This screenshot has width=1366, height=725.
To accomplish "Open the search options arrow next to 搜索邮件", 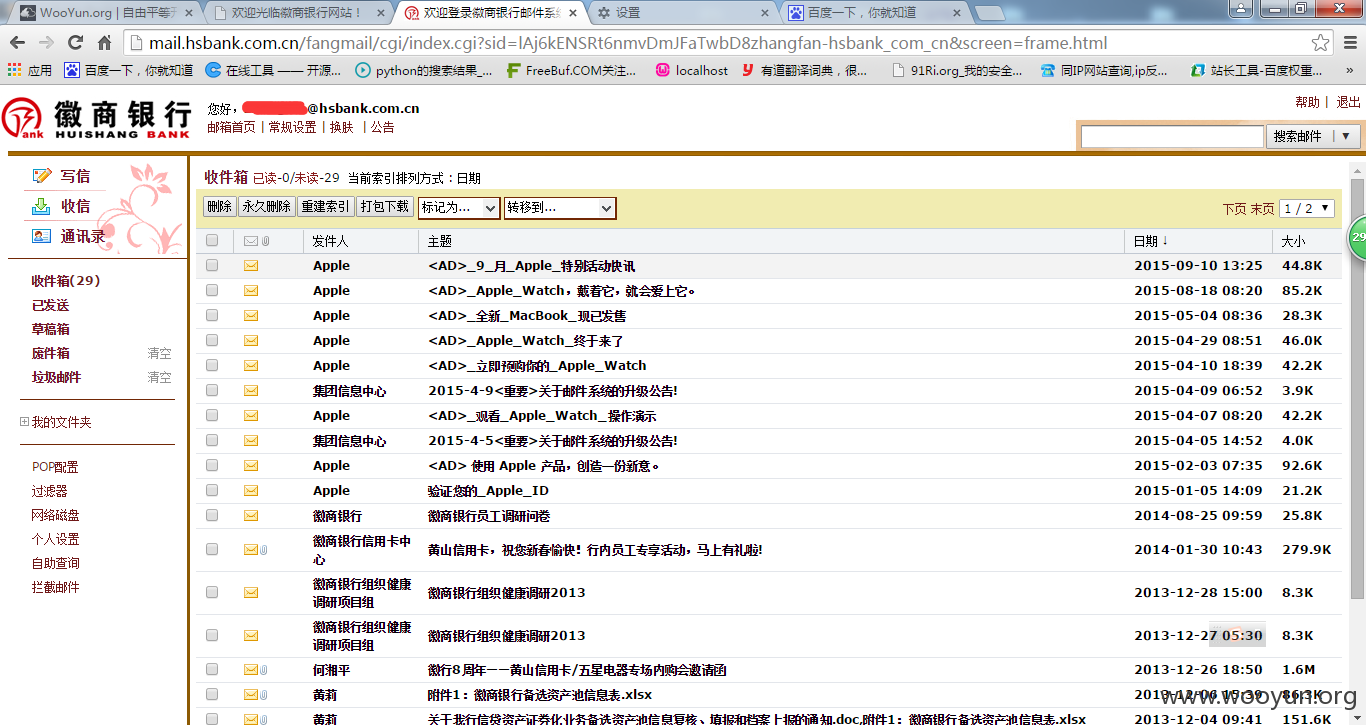I will click(1345, 136).
